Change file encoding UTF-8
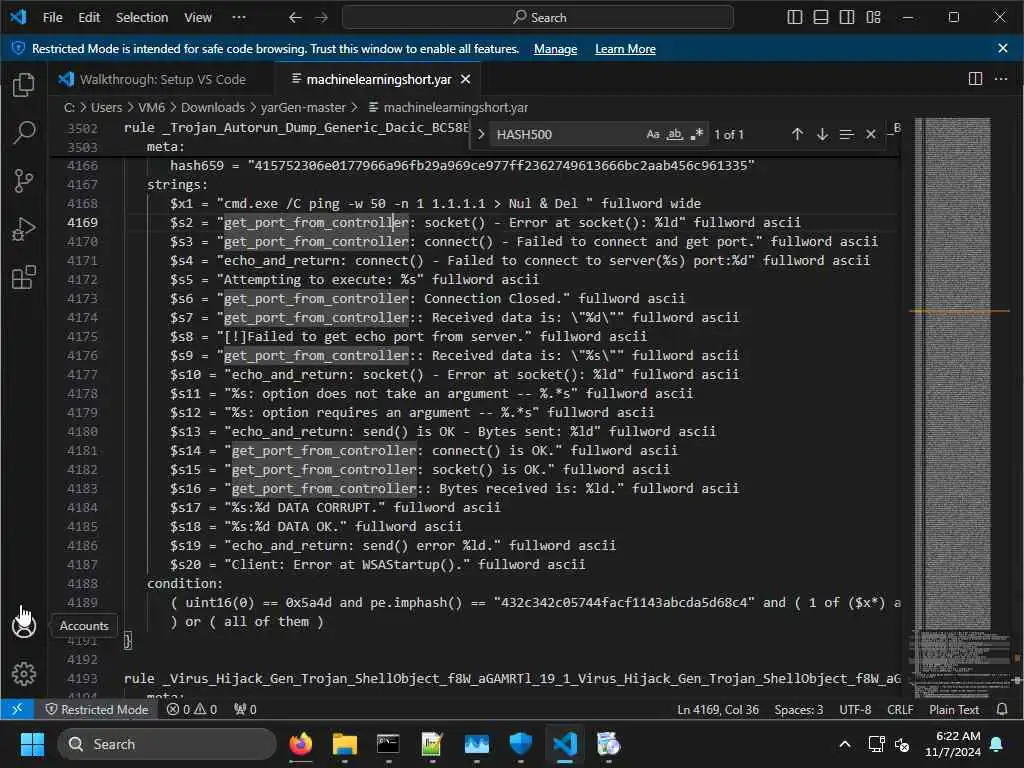Screen dimensions: 1024x768 click(x=855, y=709)
